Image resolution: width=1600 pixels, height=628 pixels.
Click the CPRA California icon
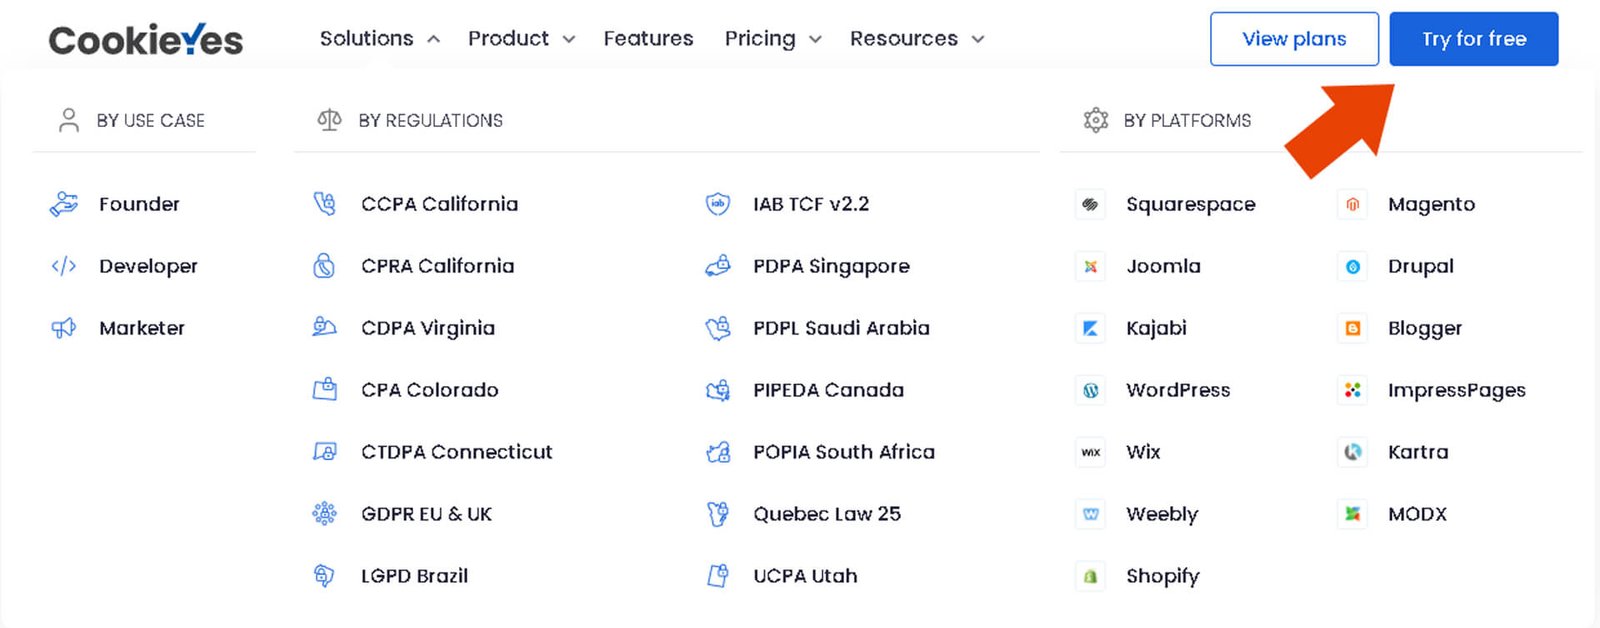[x=325, y=266]
